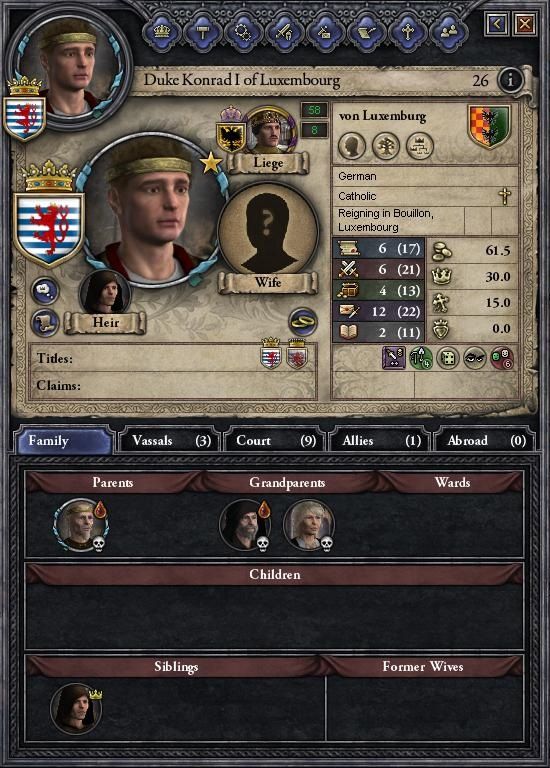Select the sibling portrait with crown
The image size is (550, 768).
click(x=76, y=709)
